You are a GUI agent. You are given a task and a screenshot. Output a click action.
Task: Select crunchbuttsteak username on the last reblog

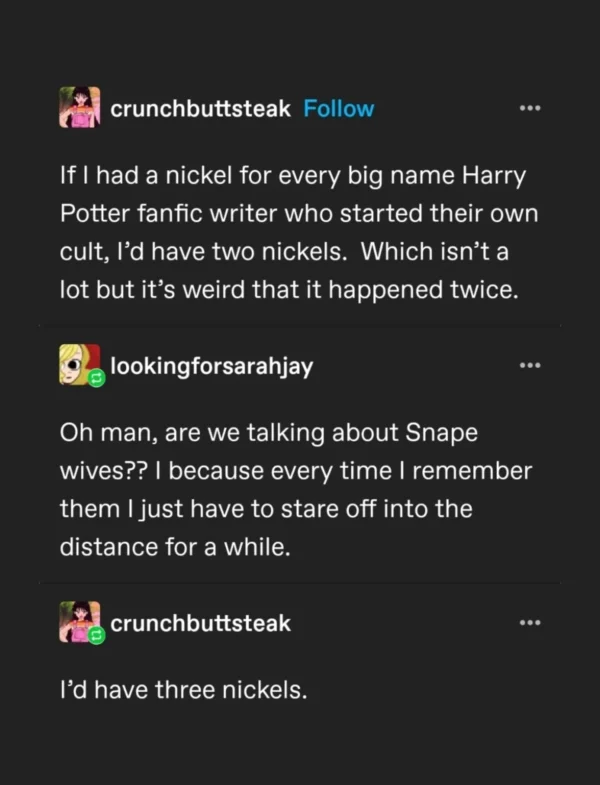point(200,623)
